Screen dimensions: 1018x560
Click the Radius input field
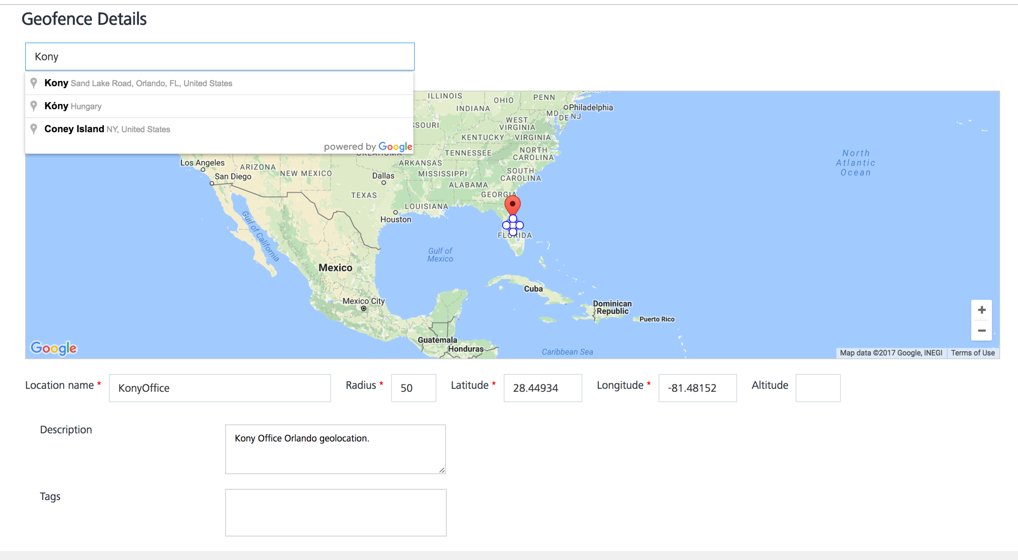413,388
